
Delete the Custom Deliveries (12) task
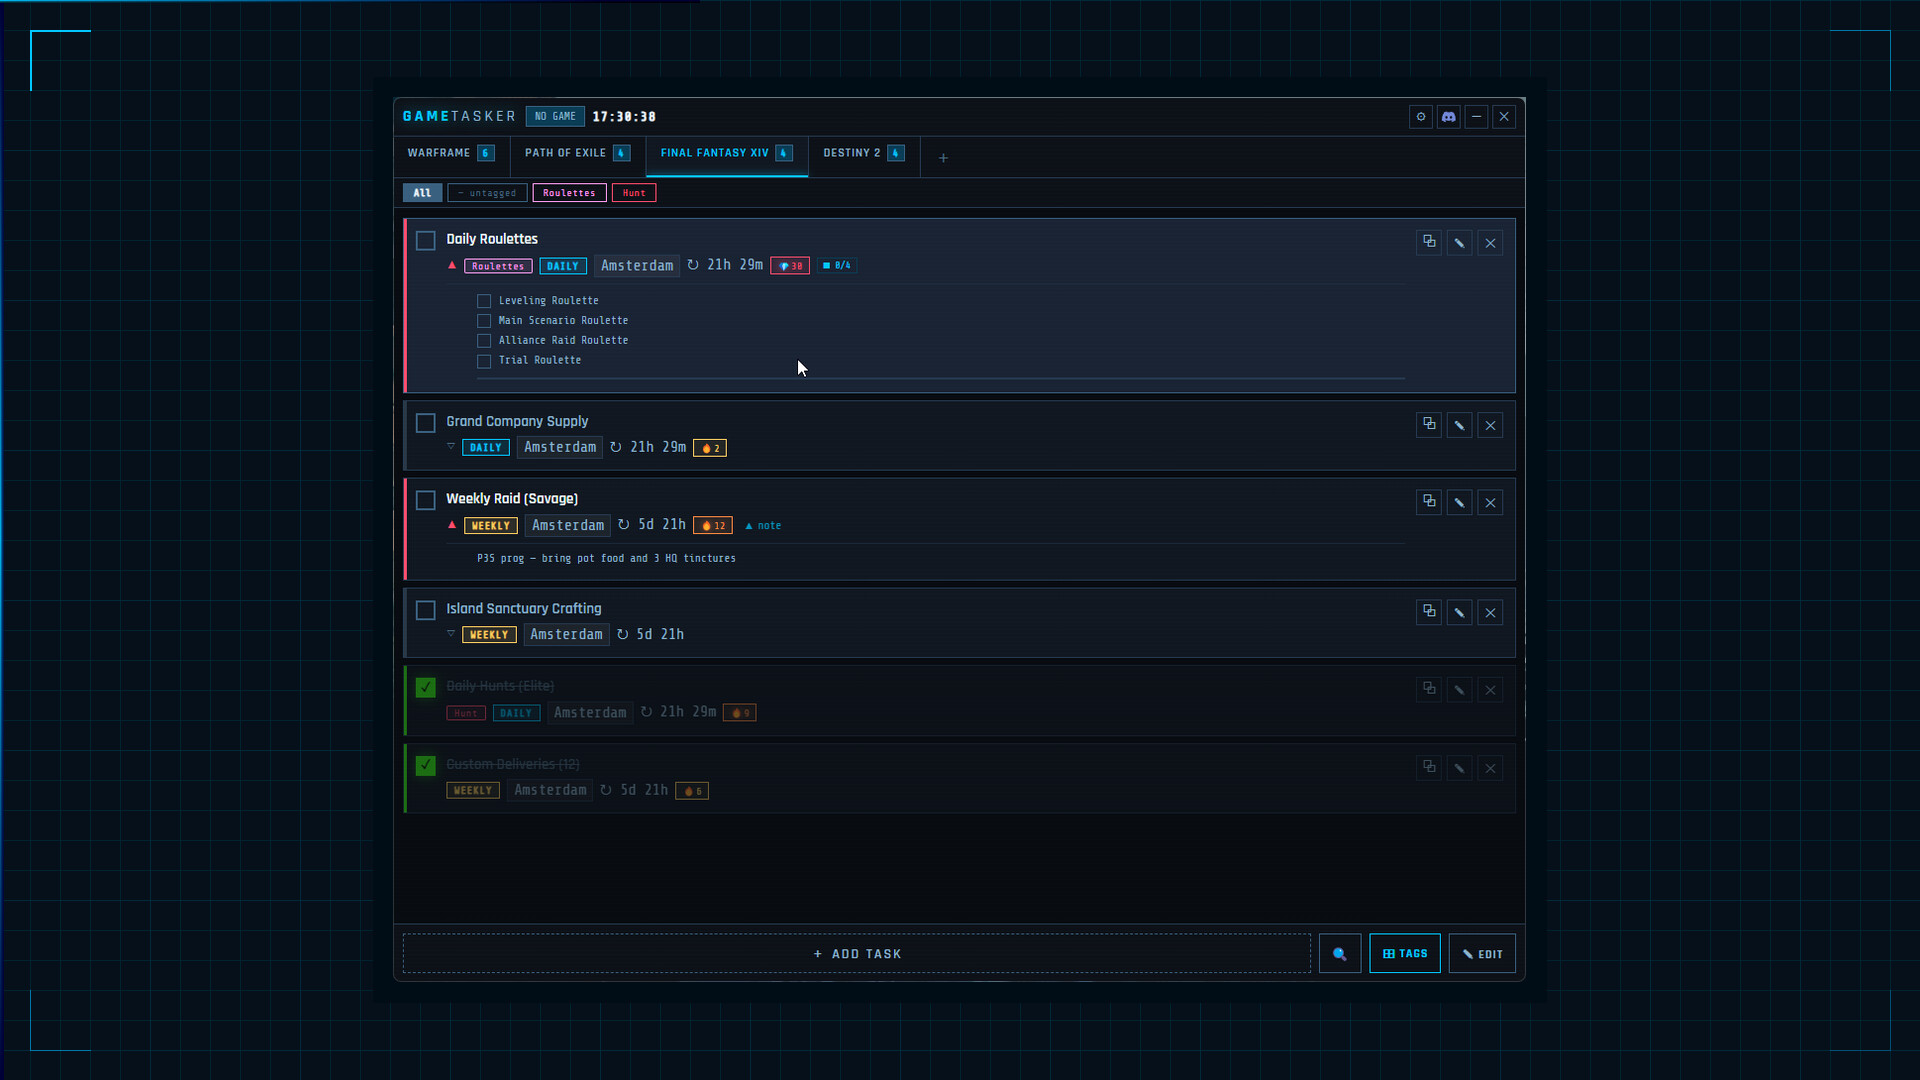coord(1490,768)
